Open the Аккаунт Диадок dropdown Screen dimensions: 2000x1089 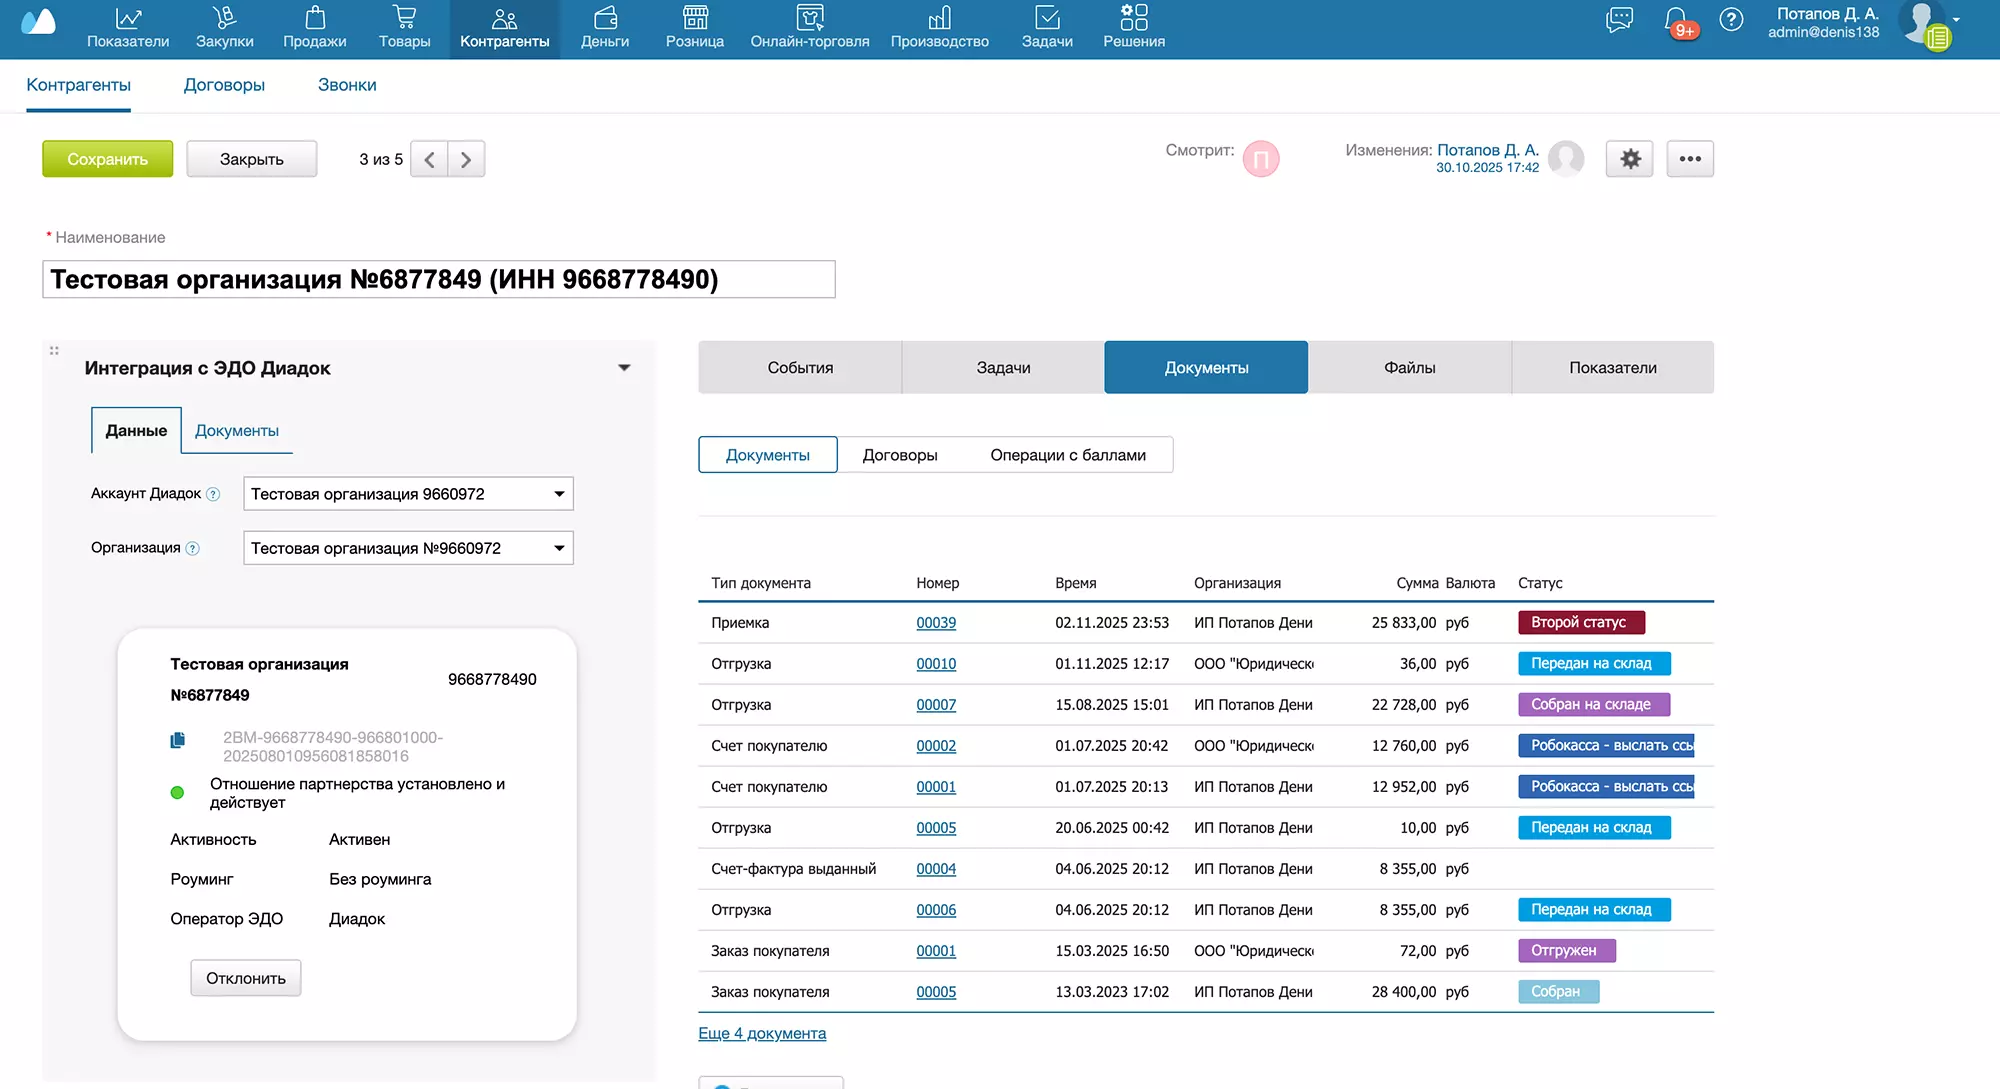408,494
